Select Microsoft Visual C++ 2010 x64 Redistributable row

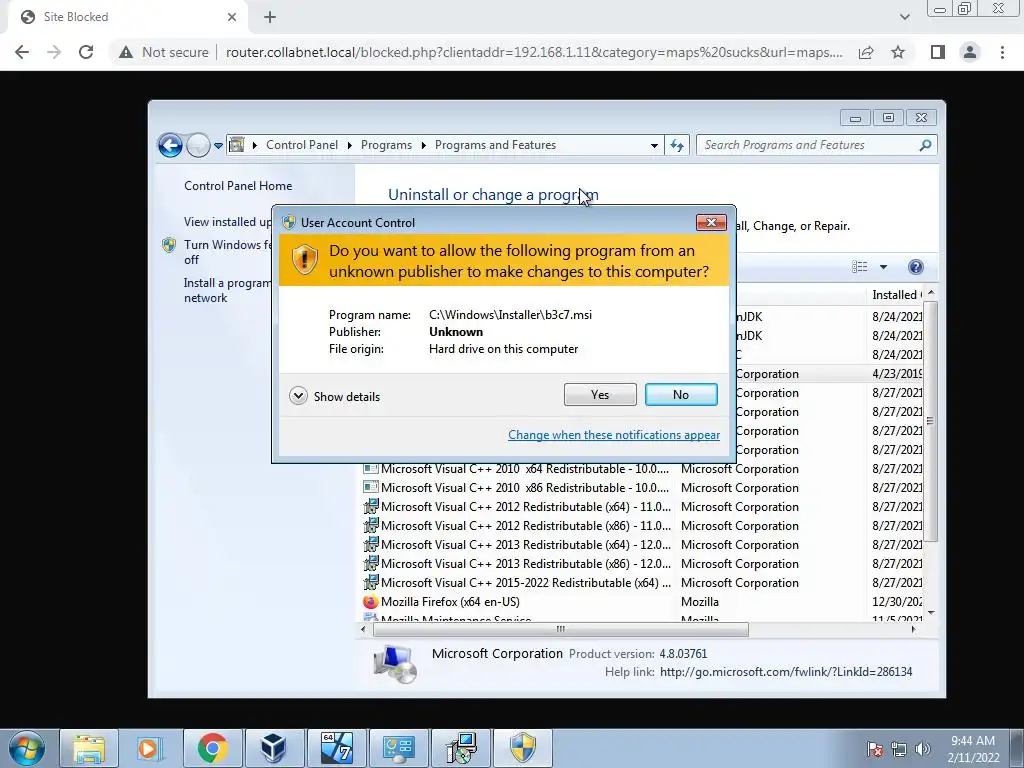click(x=643, y=469)
